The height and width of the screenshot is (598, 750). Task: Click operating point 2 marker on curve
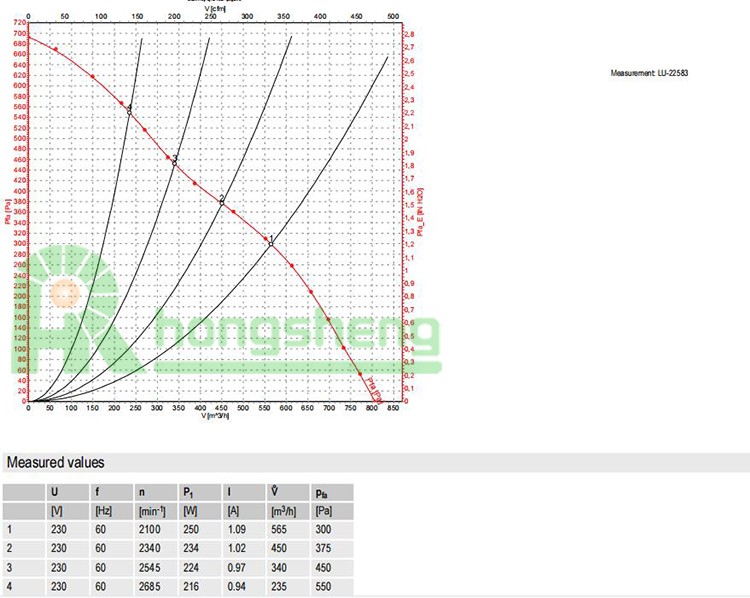click(x=222, y=202)
